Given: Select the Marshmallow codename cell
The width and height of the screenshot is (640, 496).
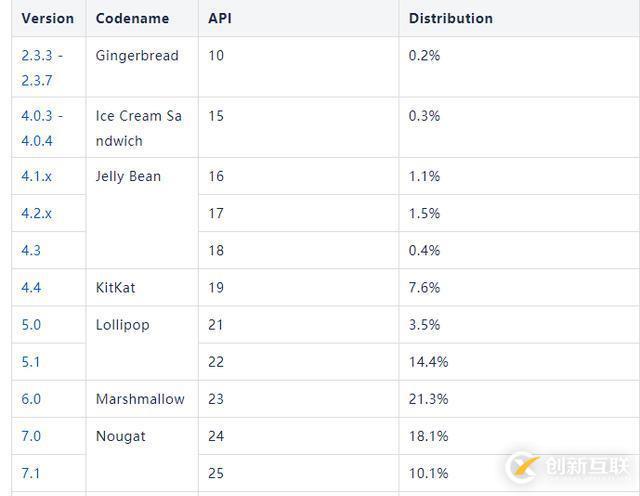Looking at the screenshot, I should pyautogui.click(x=140, y=398).
